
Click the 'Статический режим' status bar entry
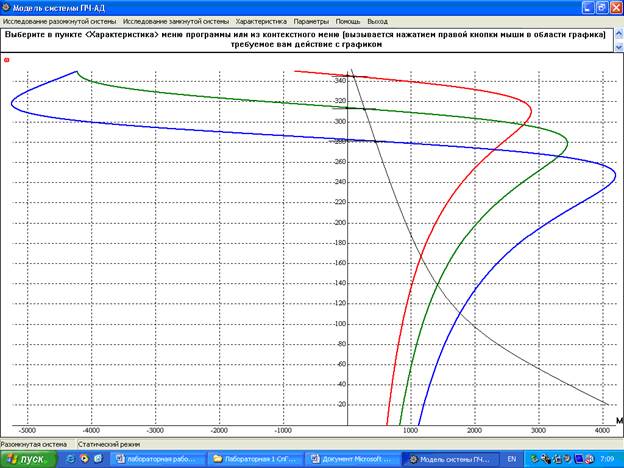[109, 444]
